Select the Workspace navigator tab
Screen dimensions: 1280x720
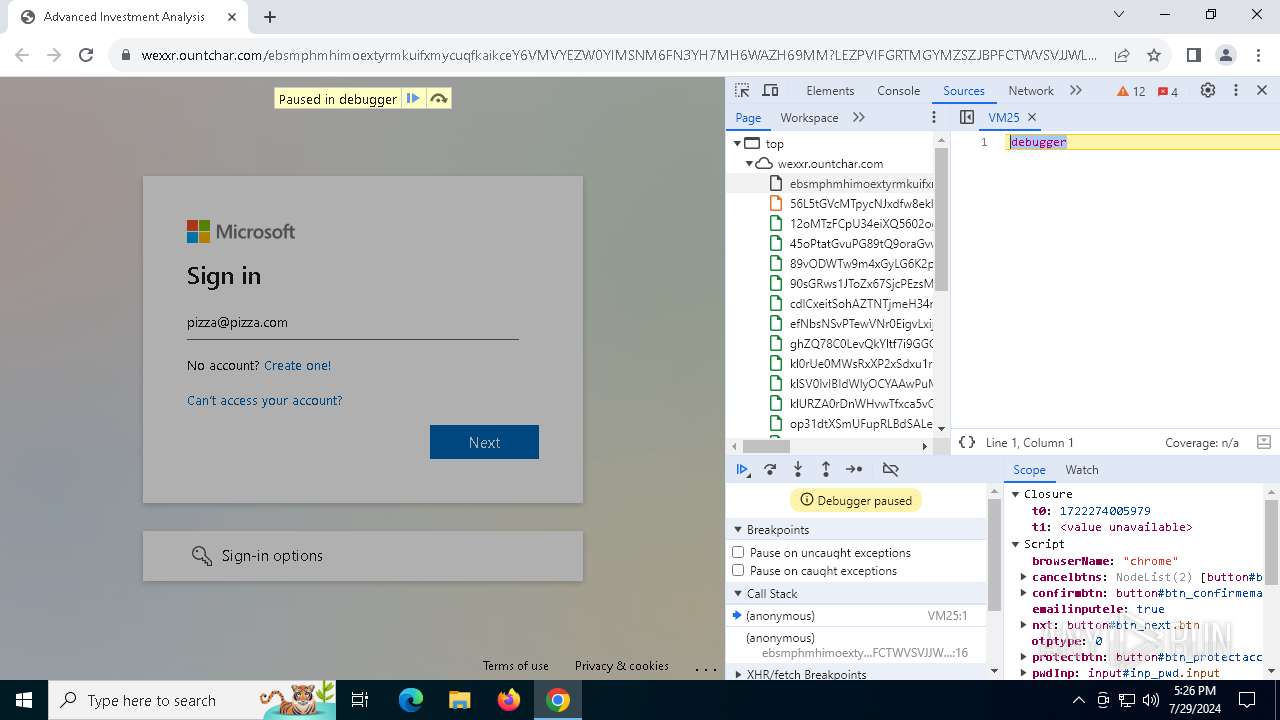coord(809,118)
